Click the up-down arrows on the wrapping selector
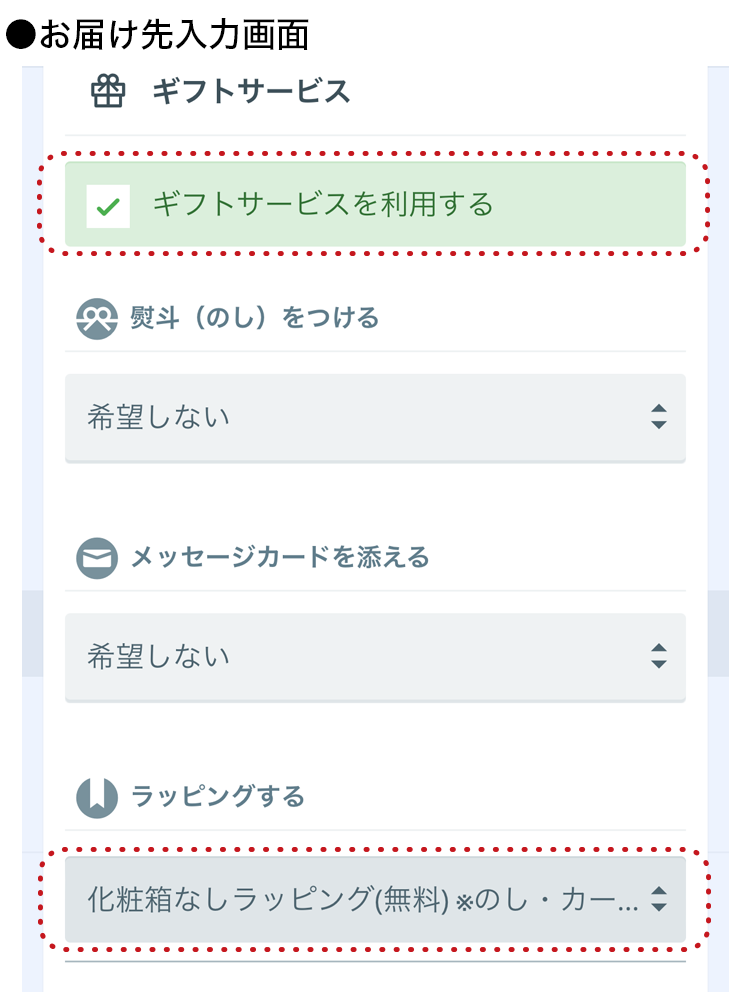 pos(659,899)
